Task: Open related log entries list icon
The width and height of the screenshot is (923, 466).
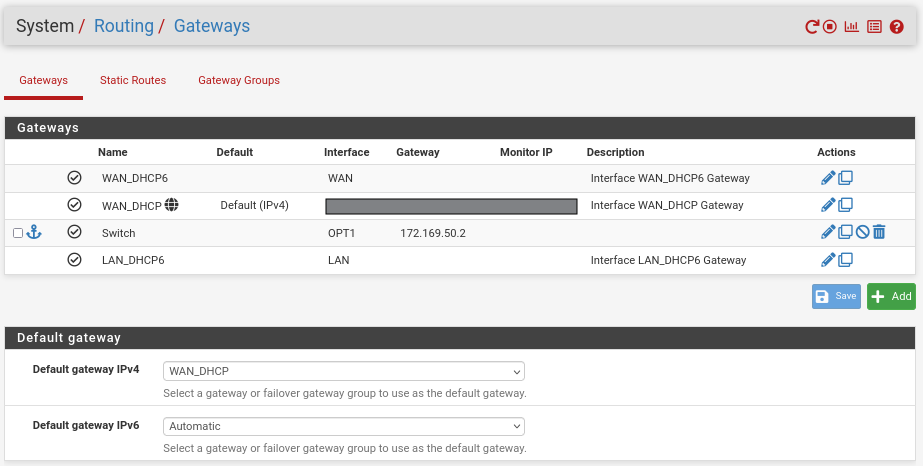Action: 875,26
